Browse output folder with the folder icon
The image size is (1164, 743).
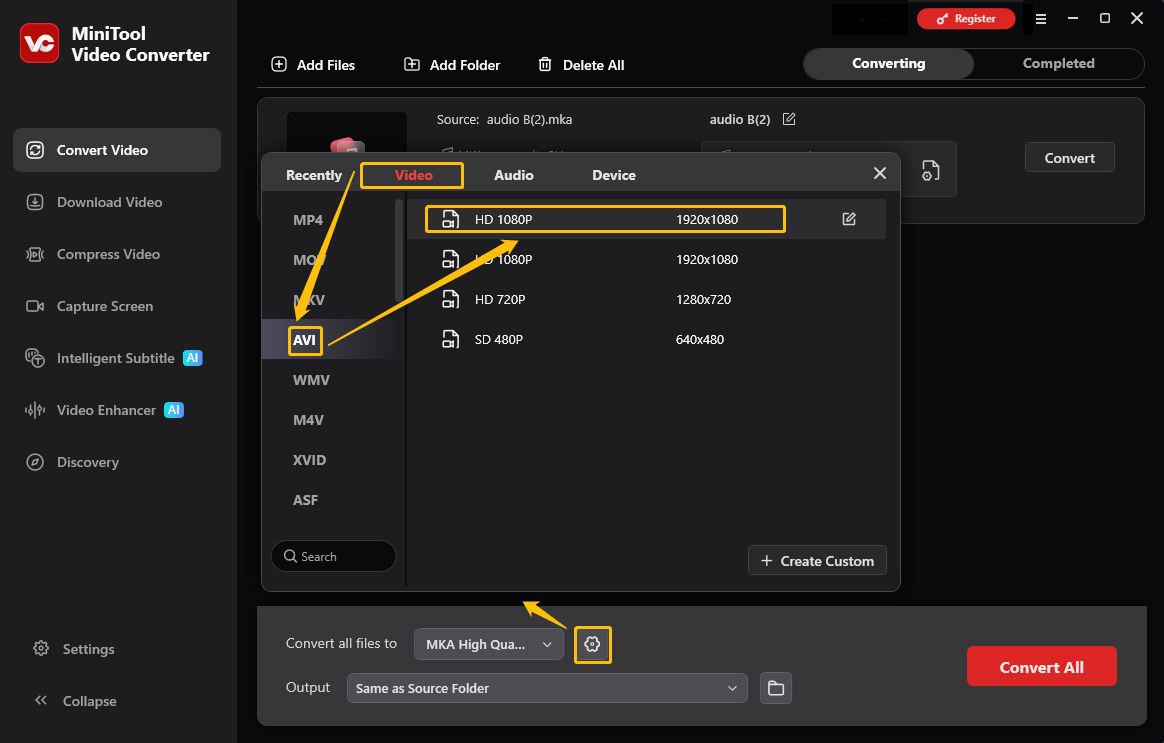pos(776,688)
